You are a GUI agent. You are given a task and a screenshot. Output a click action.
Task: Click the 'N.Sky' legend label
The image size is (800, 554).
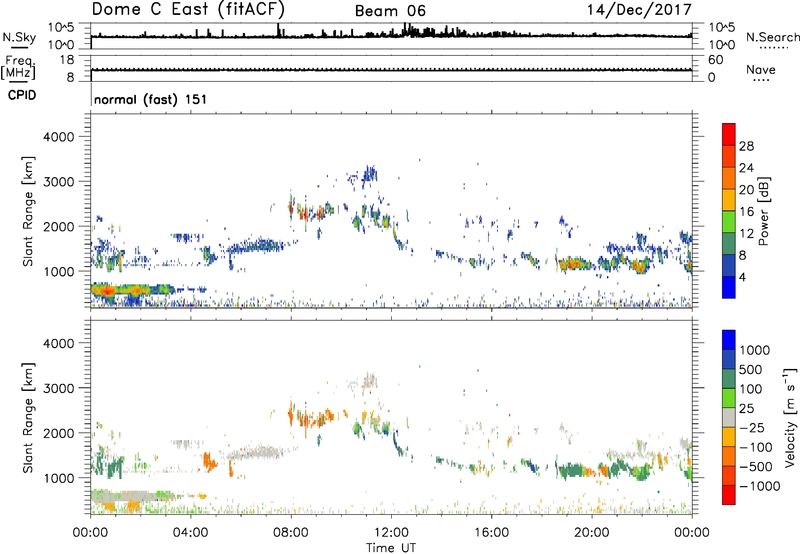(x=19, y=37)
